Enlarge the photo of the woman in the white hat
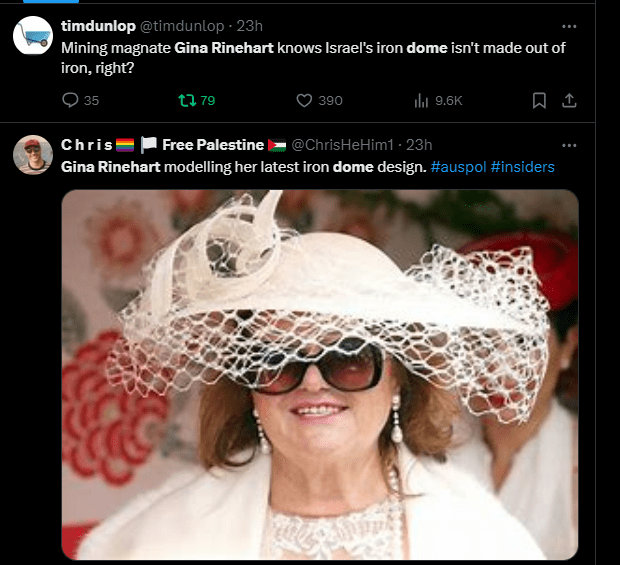Image resolution: width=620 pixels, height=565 pixels. coord(320,375)
